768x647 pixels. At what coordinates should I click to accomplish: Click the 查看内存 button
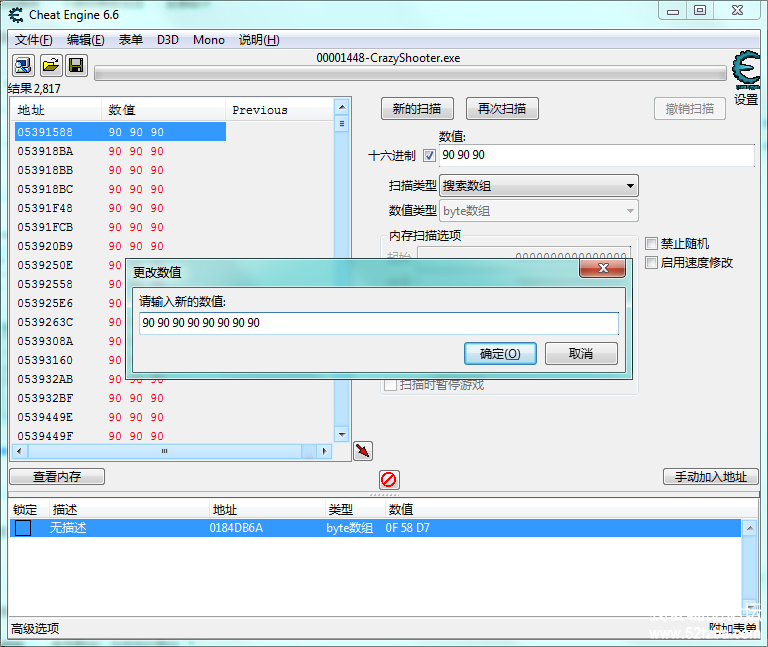pos(57,477)
